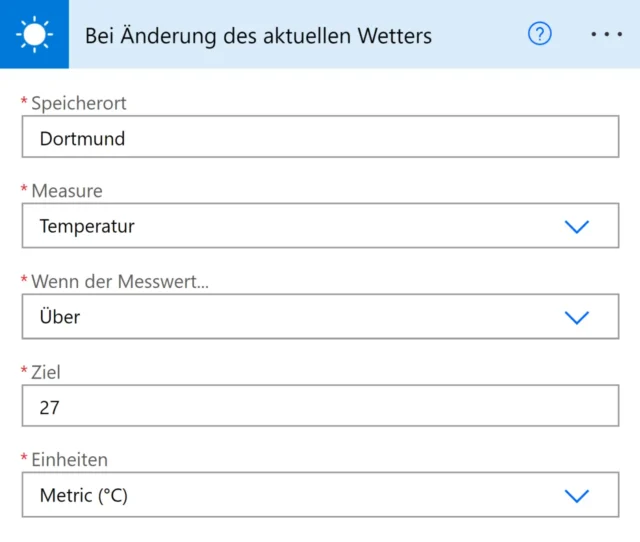Click the Measure field label
Image resolution: width=640 pixels, height=542 pixels.
[67, 191]
